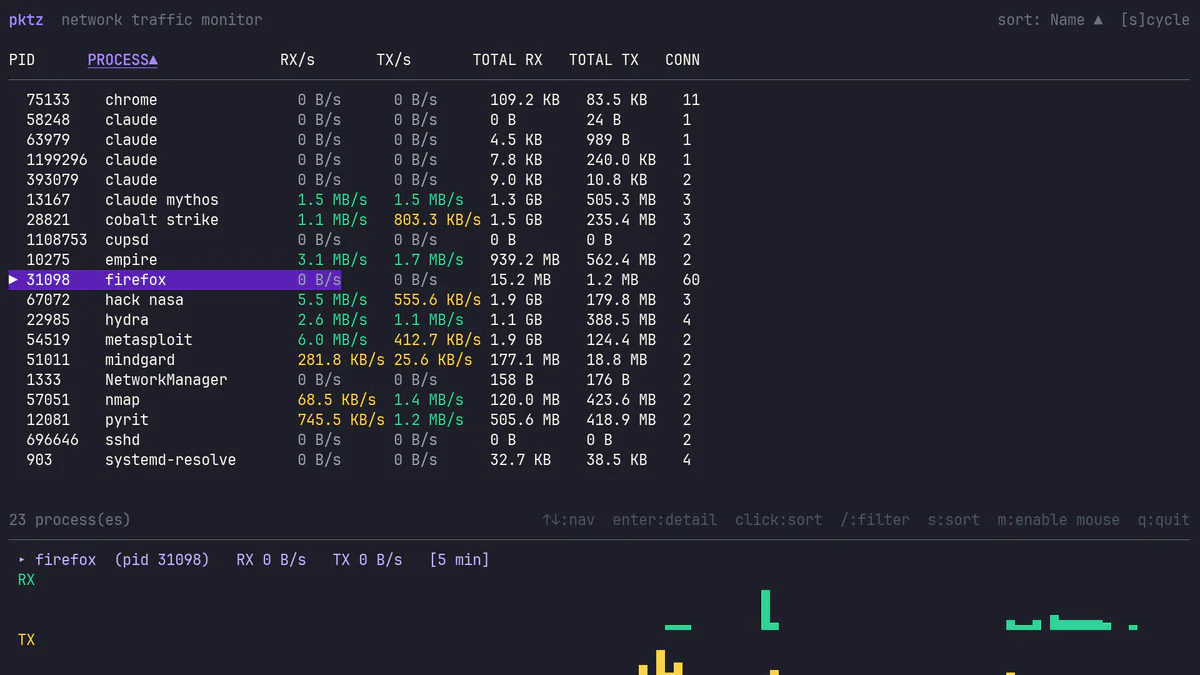1200x675 pixels.
Task: Select the nmap process row
Action: click(x=124, y=400)
